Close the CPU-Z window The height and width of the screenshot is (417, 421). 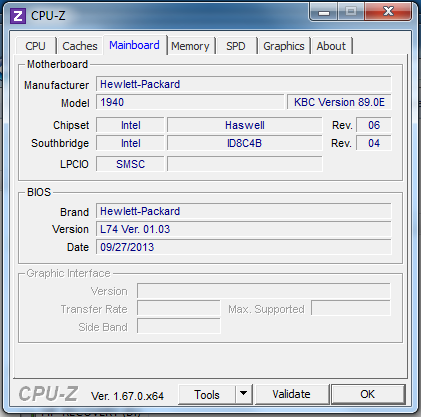388,12
